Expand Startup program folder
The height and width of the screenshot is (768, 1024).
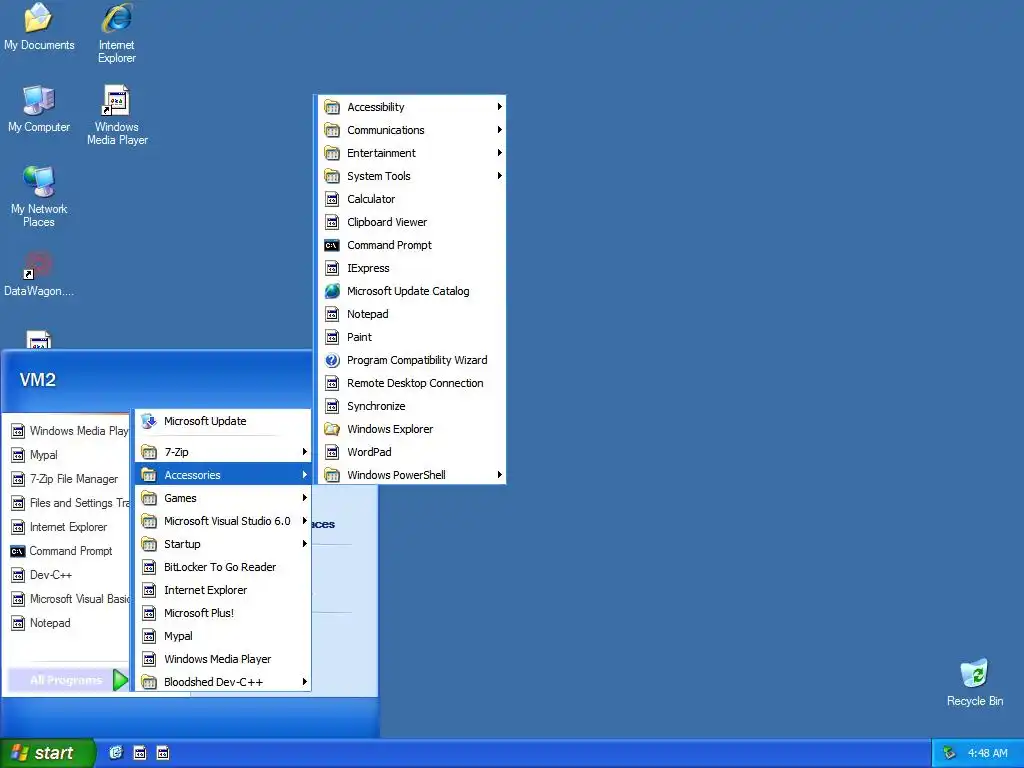tap(223, 544)
